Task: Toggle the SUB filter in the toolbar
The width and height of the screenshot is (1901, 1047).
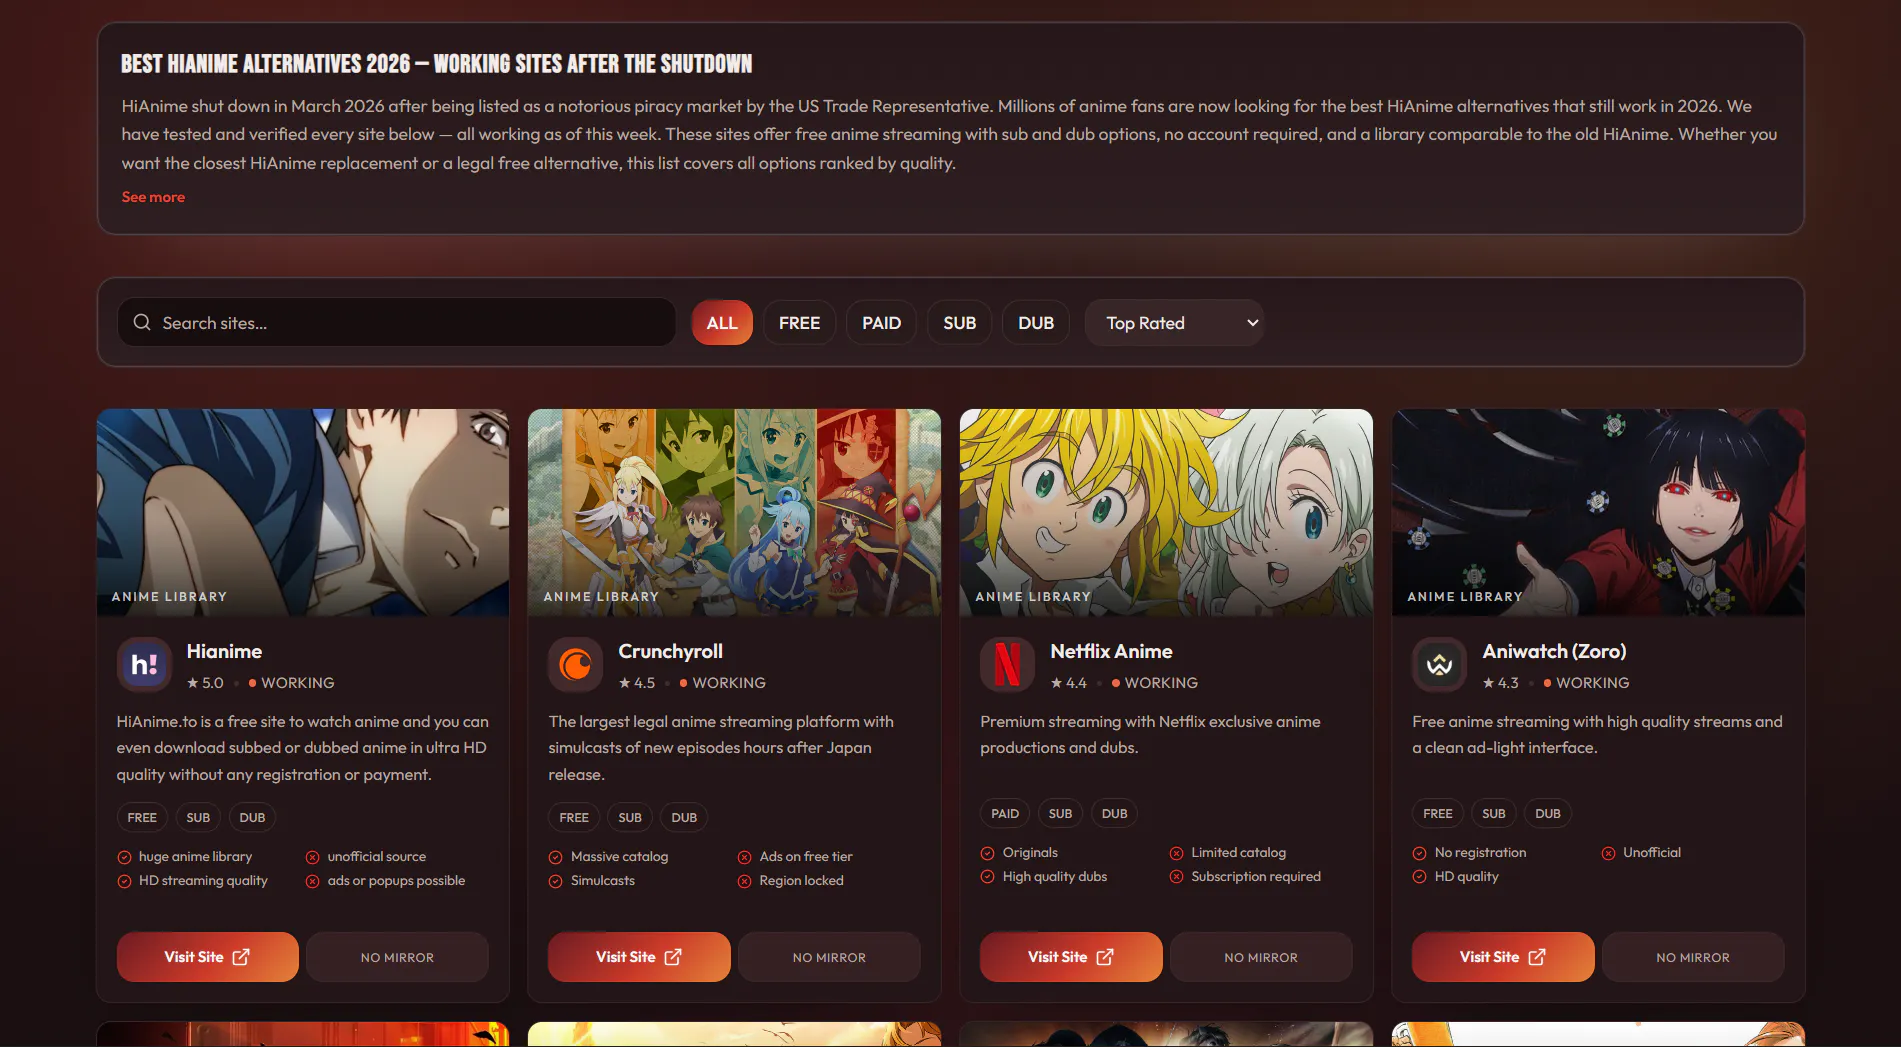Action: point(959,323)
